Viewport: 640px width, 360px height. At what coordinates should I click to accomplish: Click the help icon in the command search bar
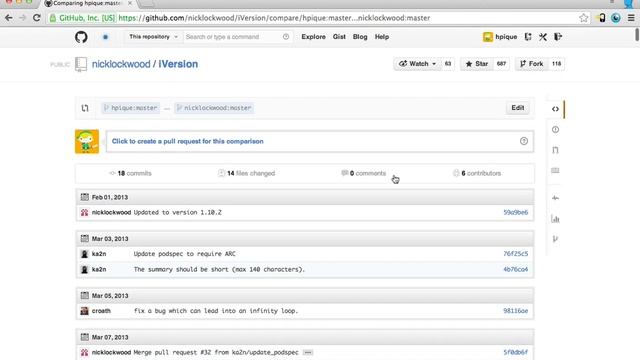pyautogui.click(x=286, y=37)
